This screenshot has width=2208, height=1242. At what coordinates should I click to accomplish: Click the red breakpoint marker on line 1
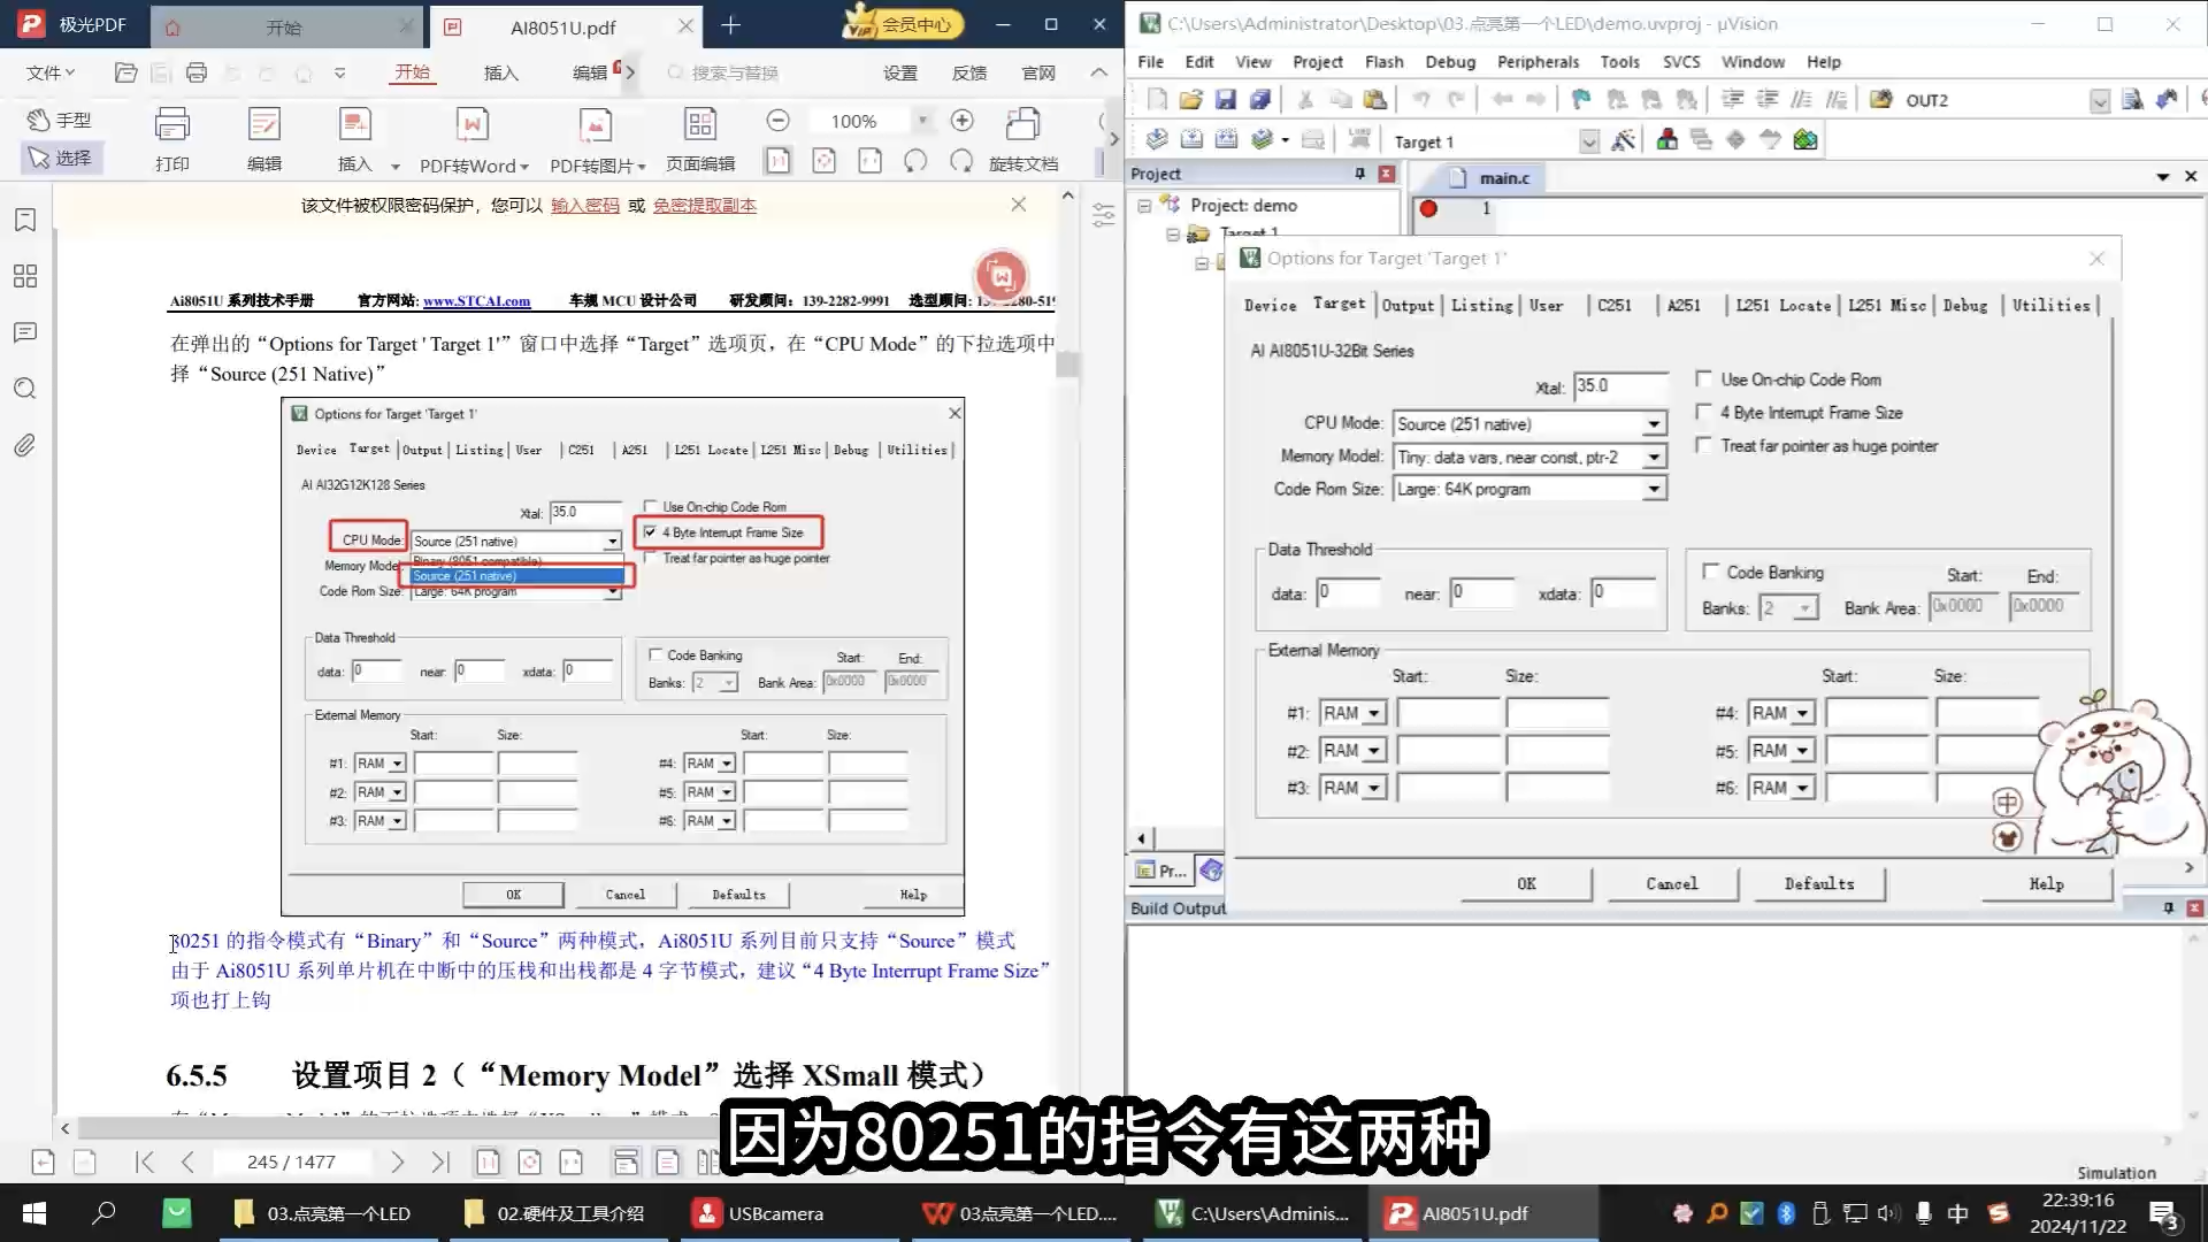pos(1428,208)
